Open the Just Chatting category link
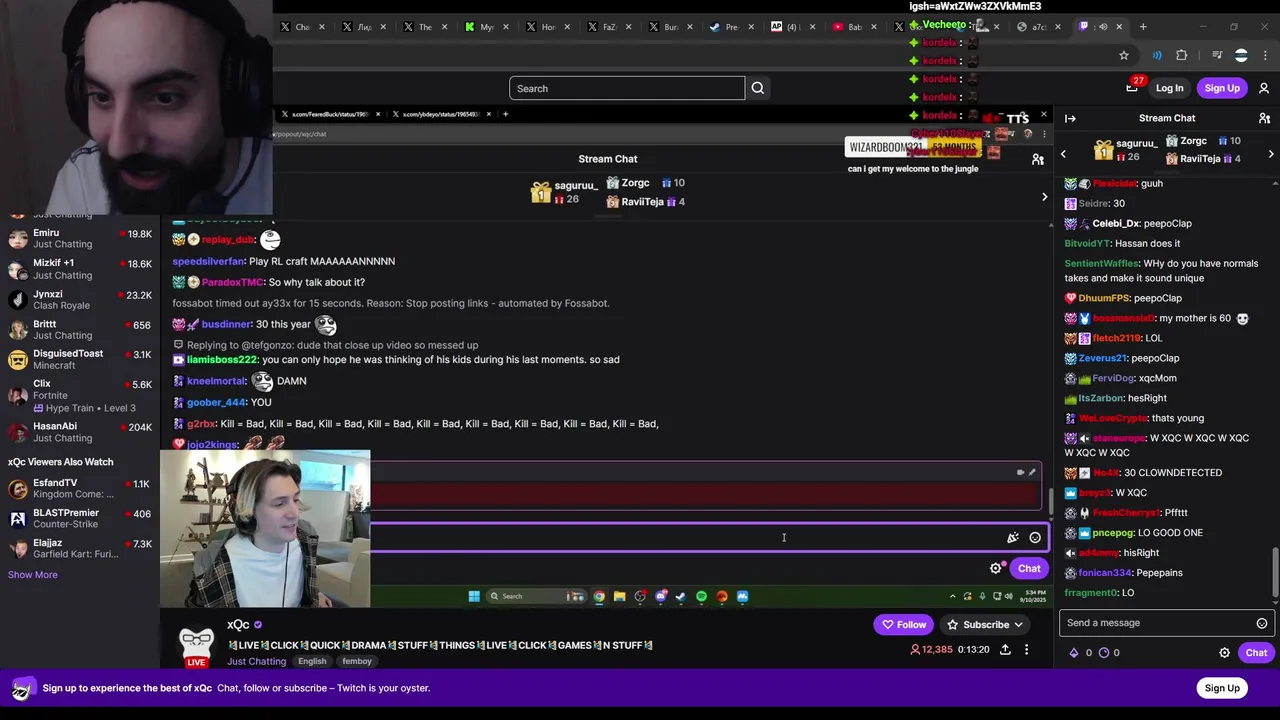The height and width of the screenshot is (720, 1280). click(x=257, y=661)
